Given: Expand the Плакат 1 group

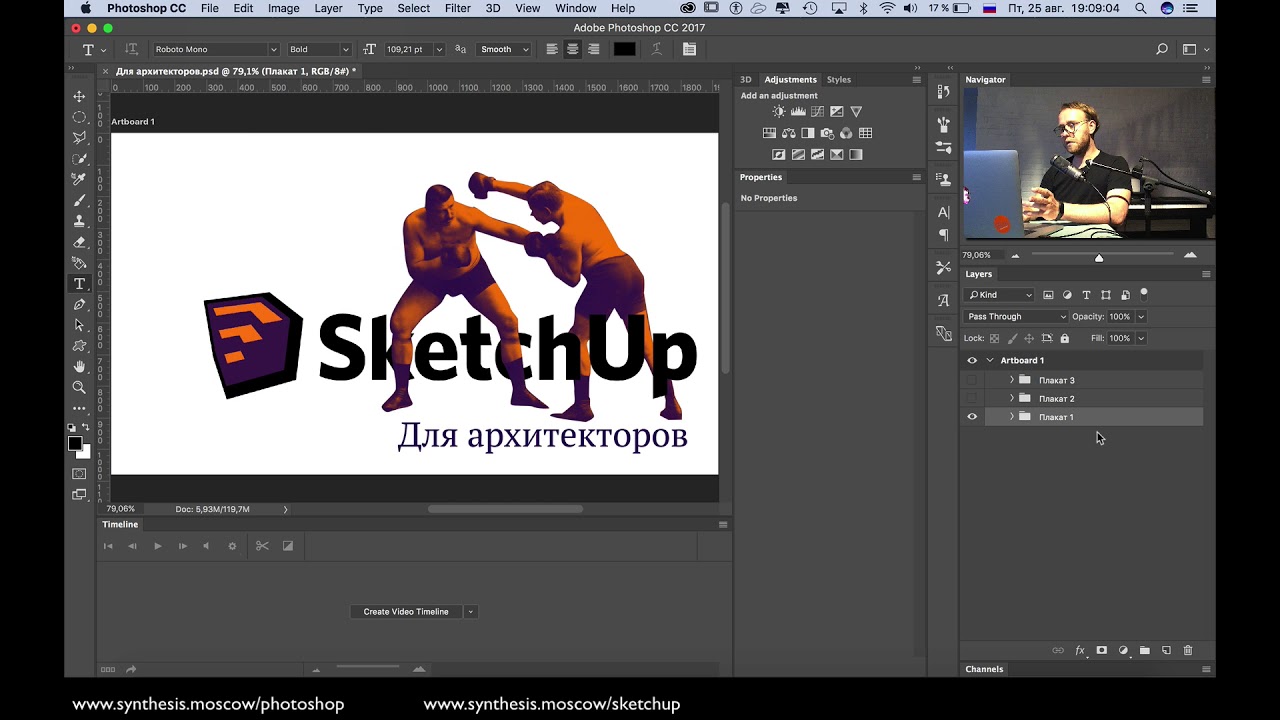Looking at the screenshot, I should pyautogui.click(x=1011, y=417).
